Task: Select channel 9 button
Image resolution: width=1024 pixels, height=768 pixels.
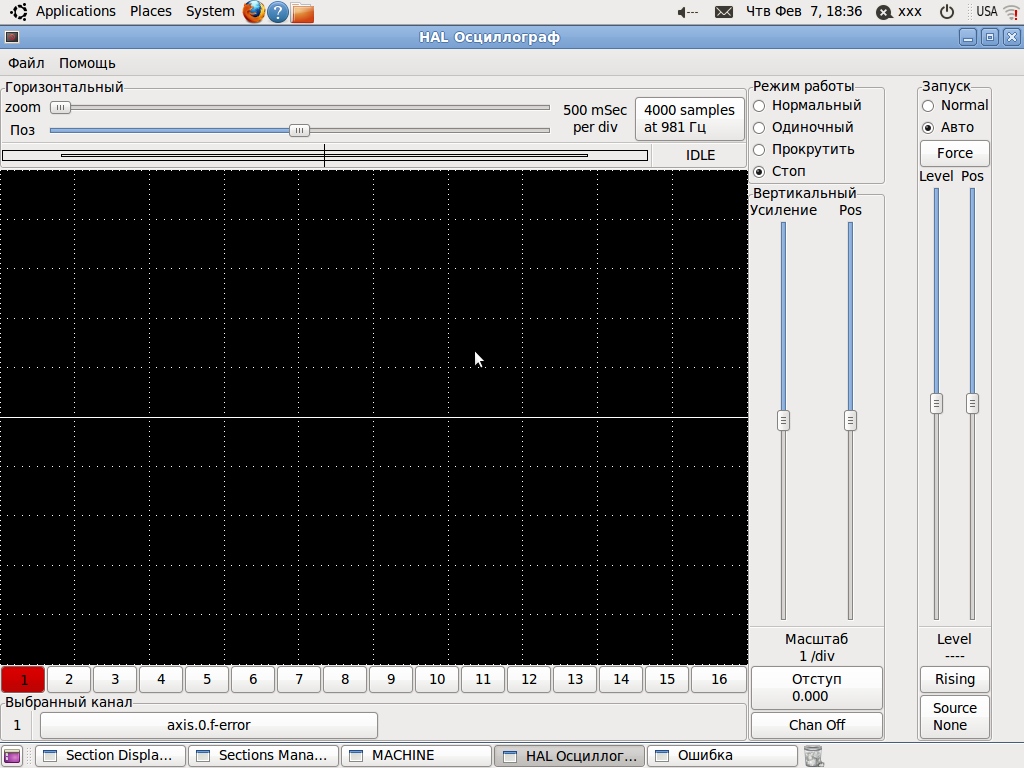Action: click(391, 679)
